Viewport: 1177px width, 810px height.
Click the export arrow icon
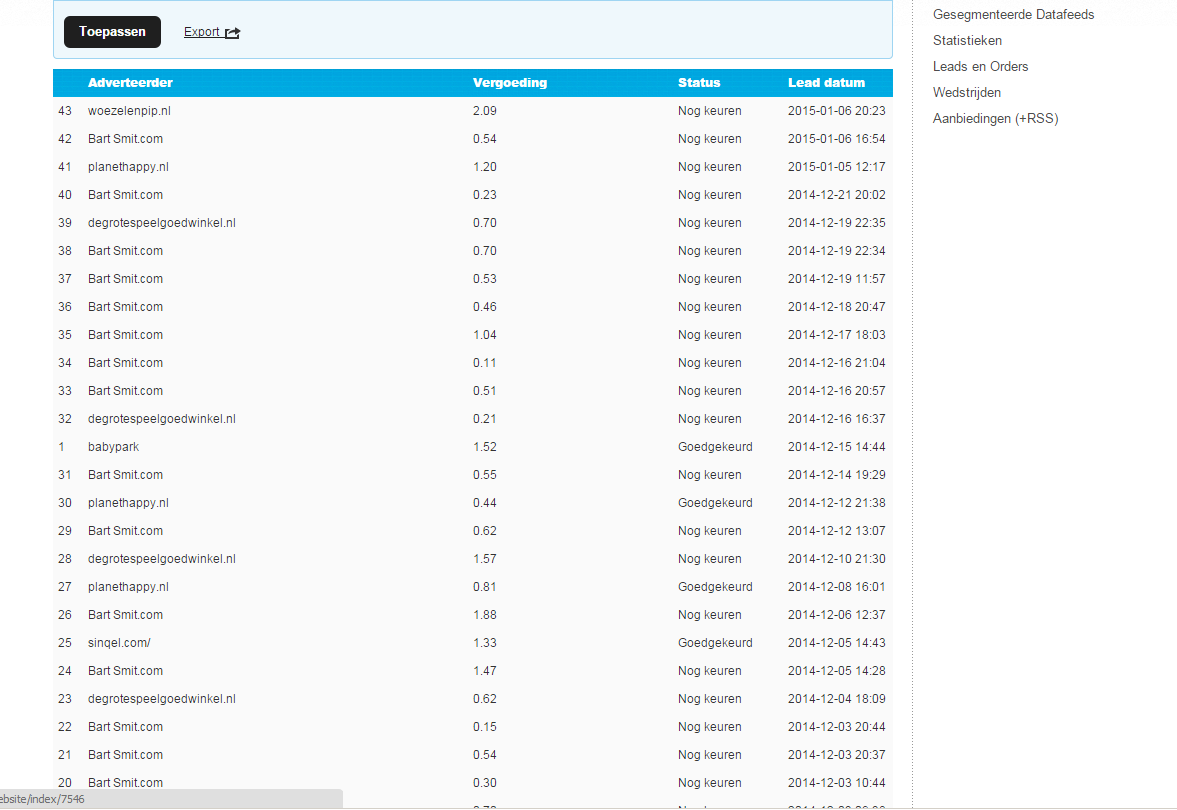233,32
